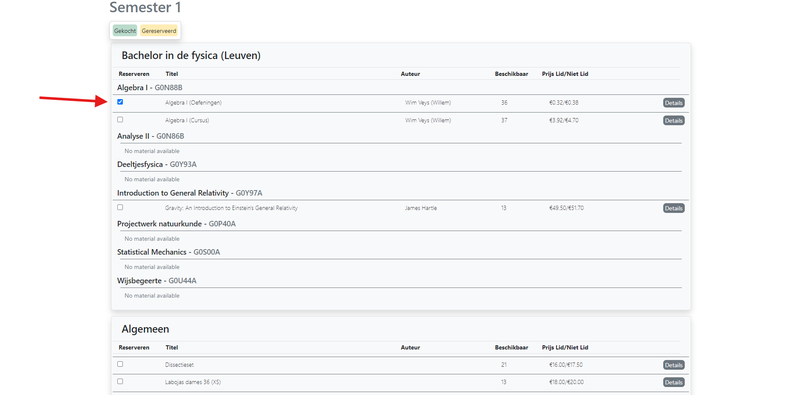Click the price €18.00/€20.00
This screenshot has width=800, height=395.
[x=566, y=382]
